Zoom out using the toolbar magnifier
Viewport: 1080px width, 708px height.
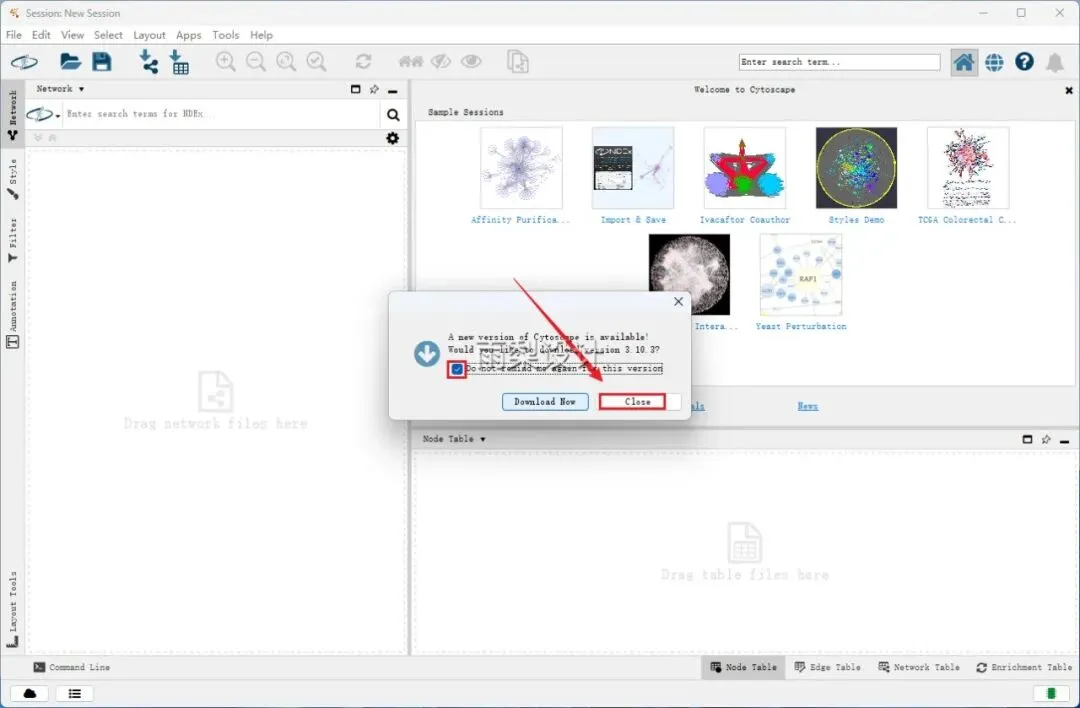[256, 62]
